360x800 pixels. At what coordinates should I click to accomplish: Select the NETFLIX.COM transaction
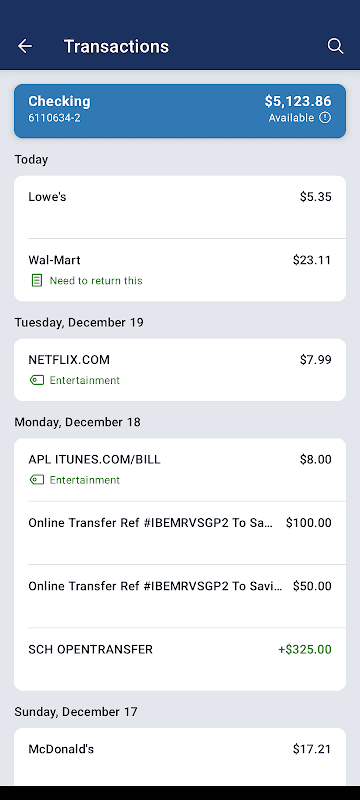pyautogui.click(x=180, y=370)
